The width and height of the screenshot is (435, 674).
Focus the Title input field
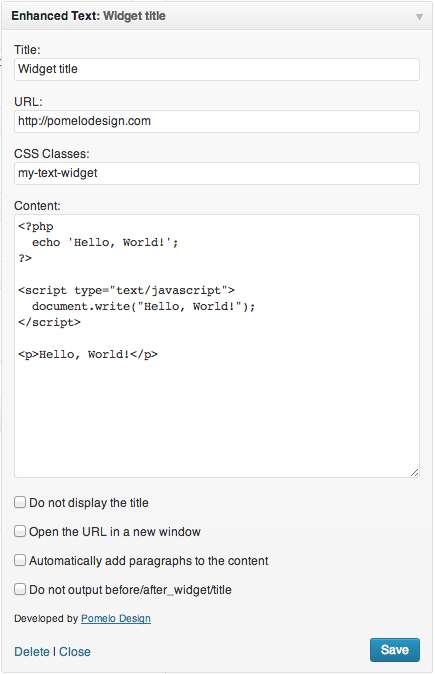(217, 69)
